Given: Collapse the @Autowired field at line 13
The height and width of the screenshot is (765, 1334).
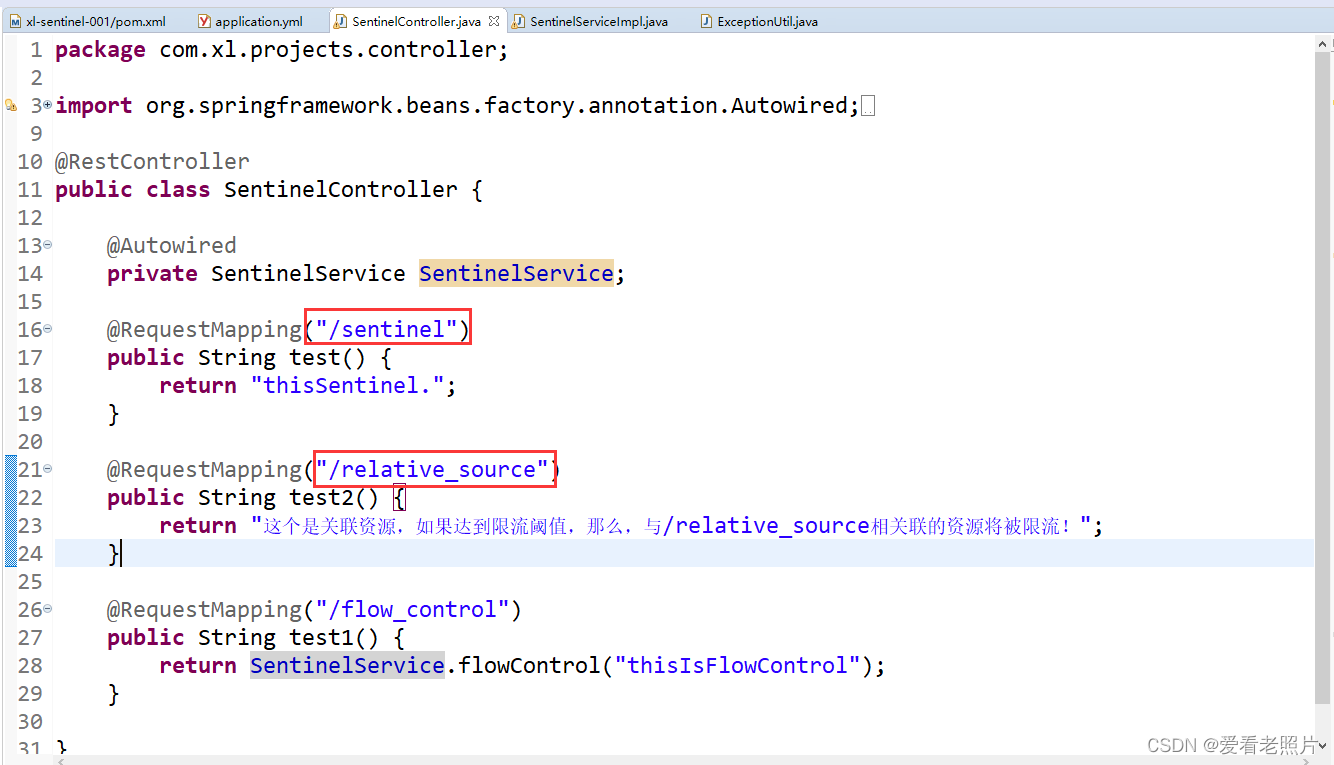Looking at the screenshot, I should click(47, 245).
